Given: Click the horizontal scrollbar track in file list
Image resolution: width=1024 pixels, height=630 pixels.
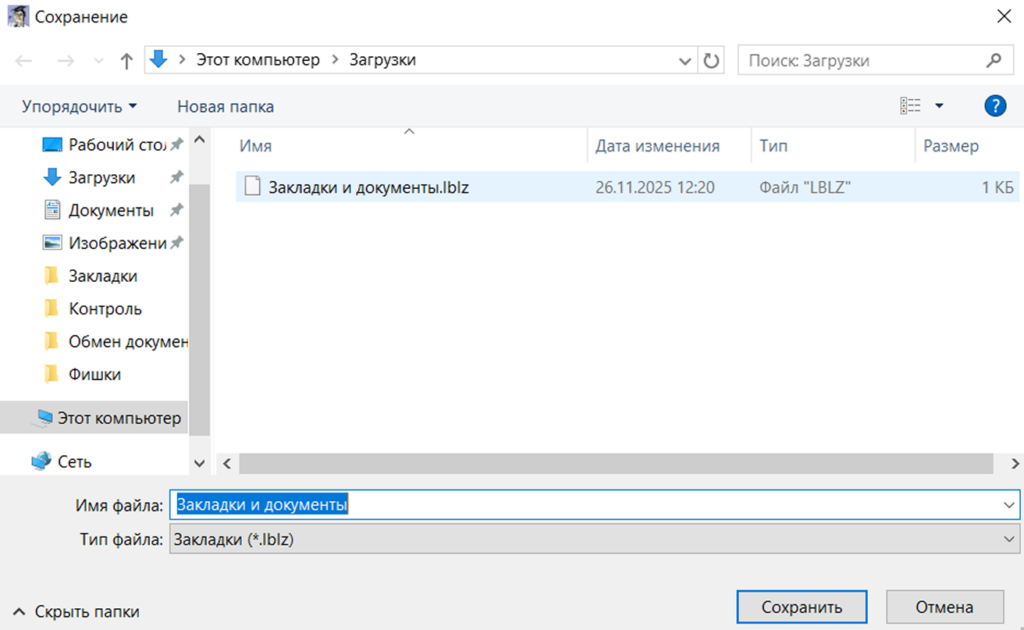Looking at the screenshot, I should coord(616,464).
